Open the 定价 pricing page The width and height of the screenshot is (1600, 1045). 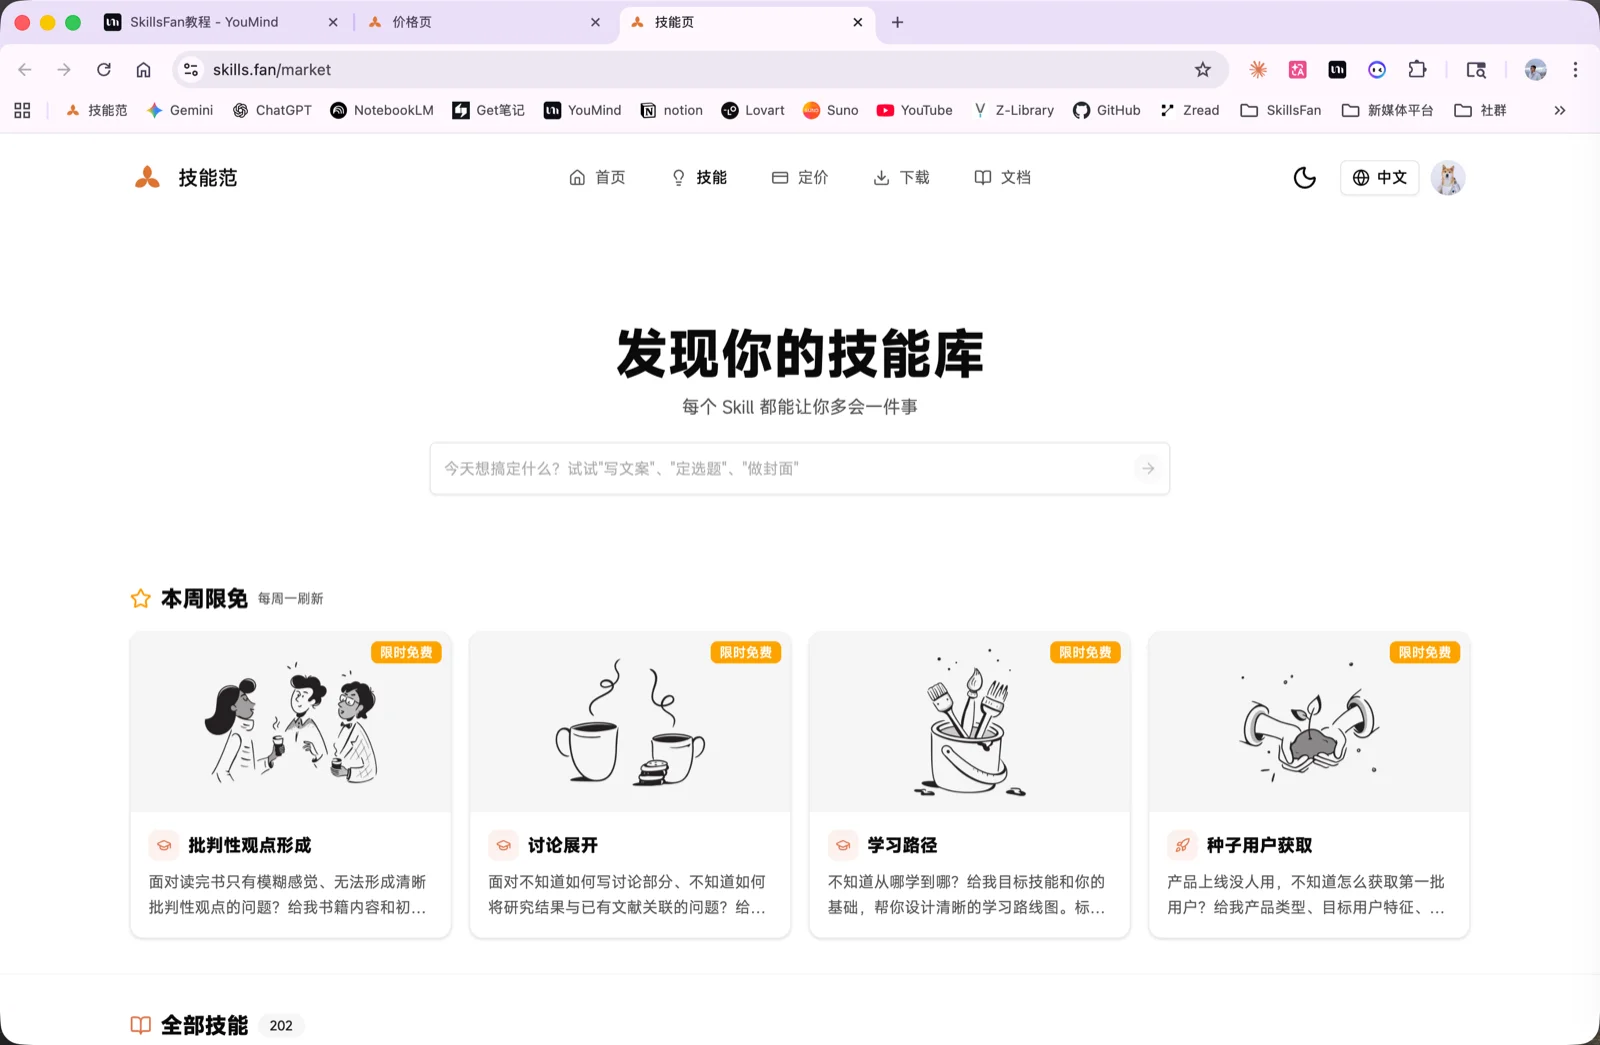[800, 178]
